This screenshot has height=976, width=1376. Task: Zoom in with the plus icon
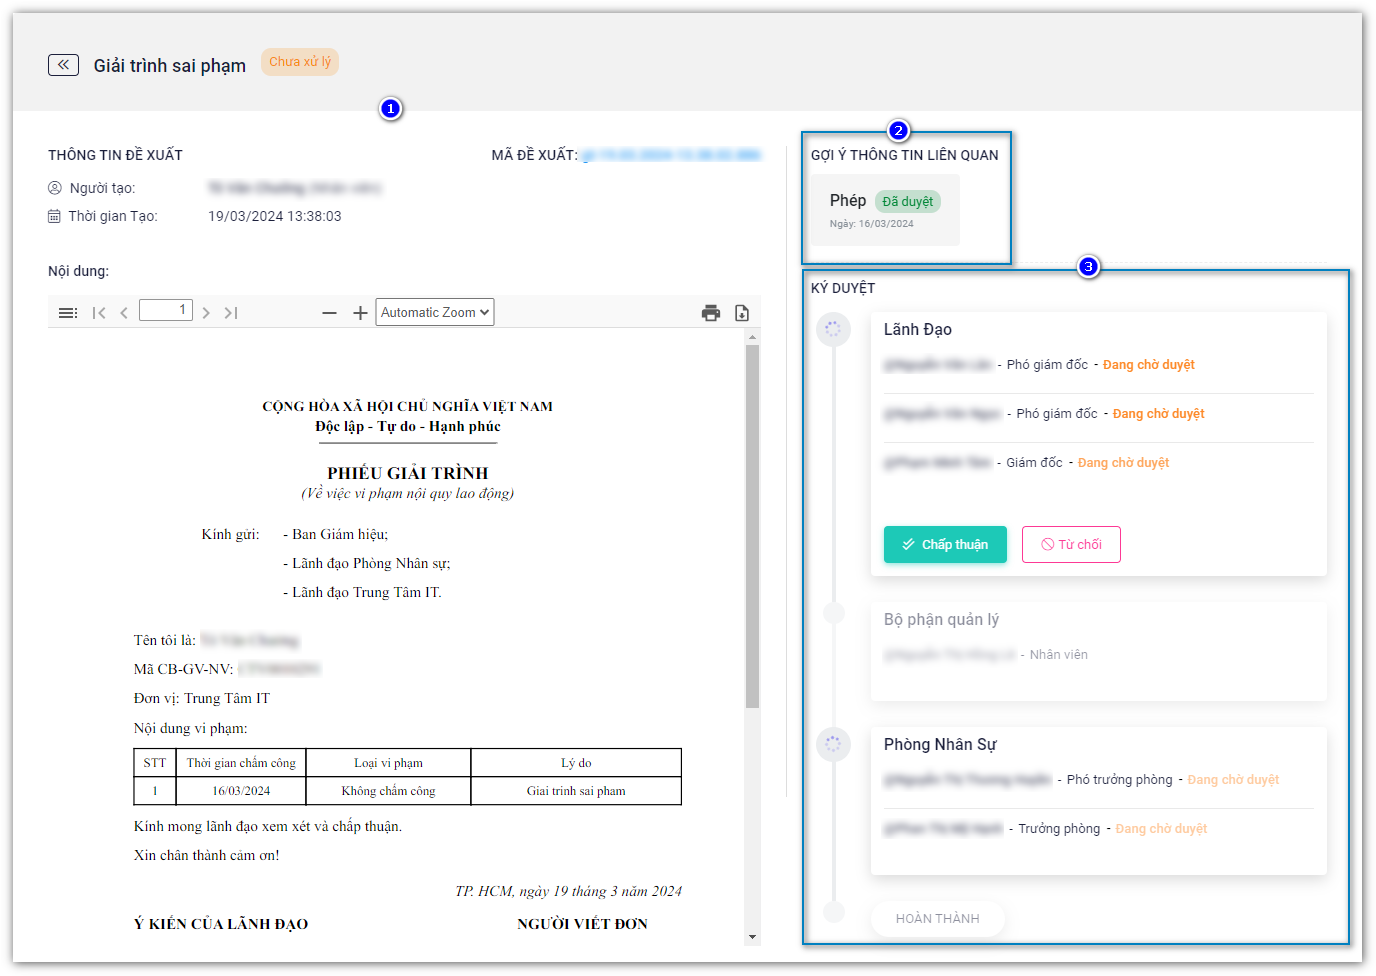[360, 313]
